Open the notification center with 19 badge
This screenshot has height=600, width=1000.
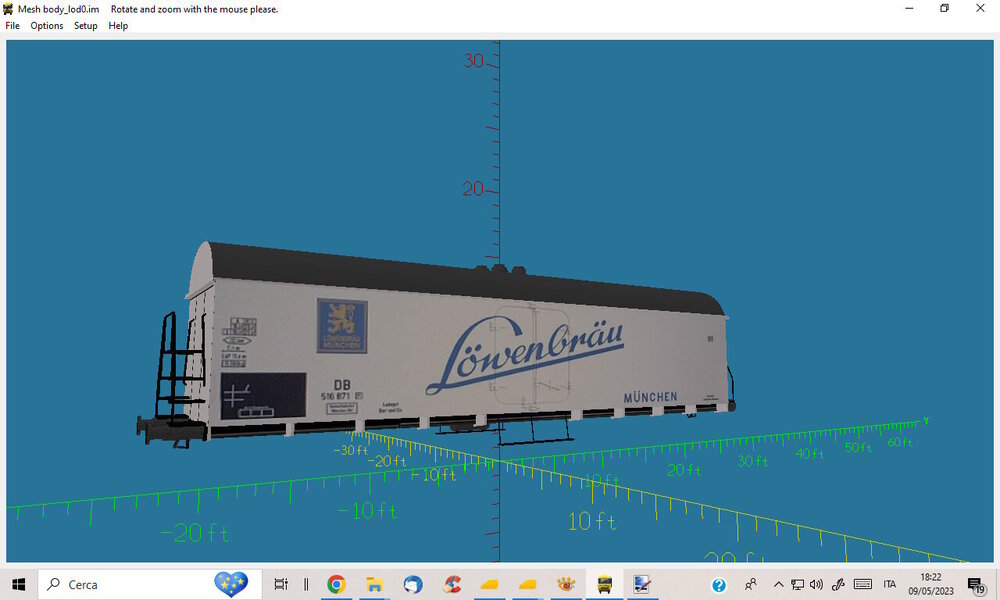click(976, 585)
